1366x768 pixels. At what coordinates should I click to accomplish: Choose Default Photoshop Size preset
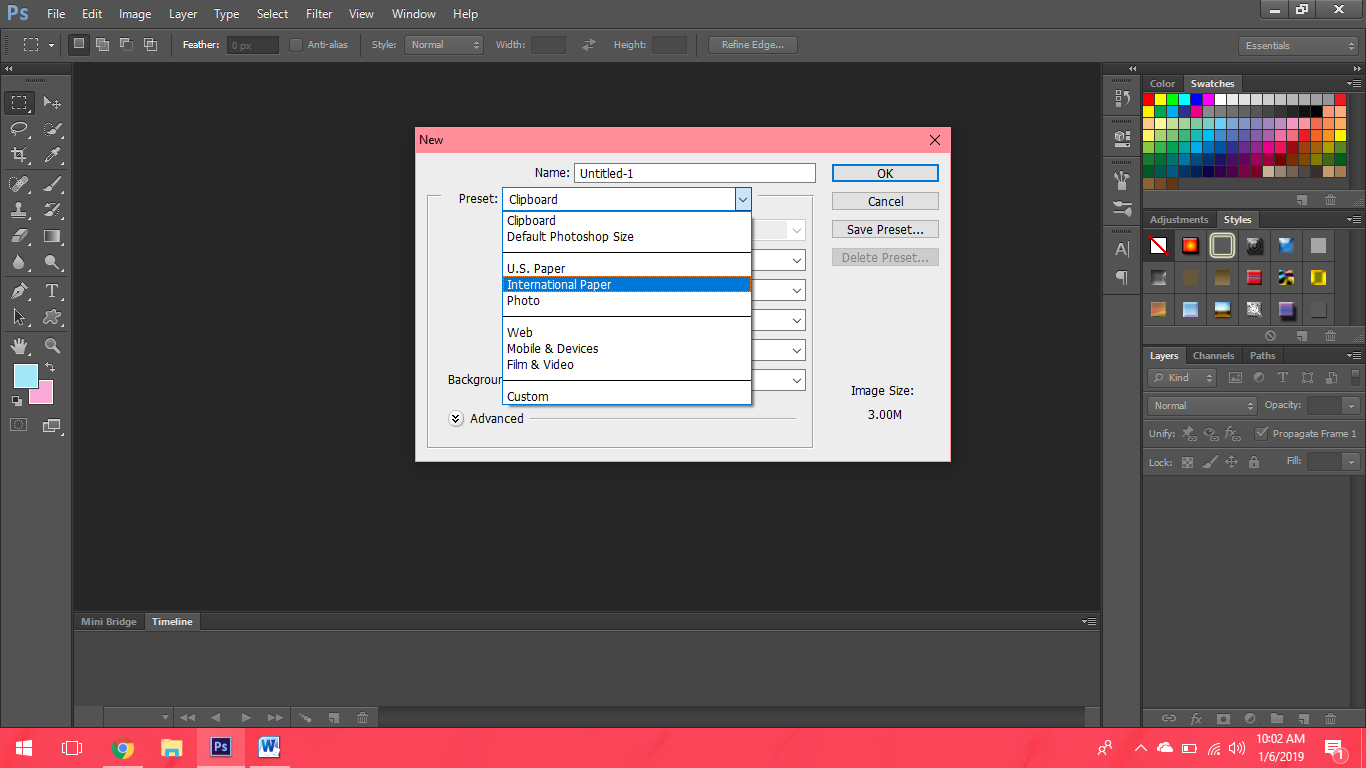click(626, 237)
